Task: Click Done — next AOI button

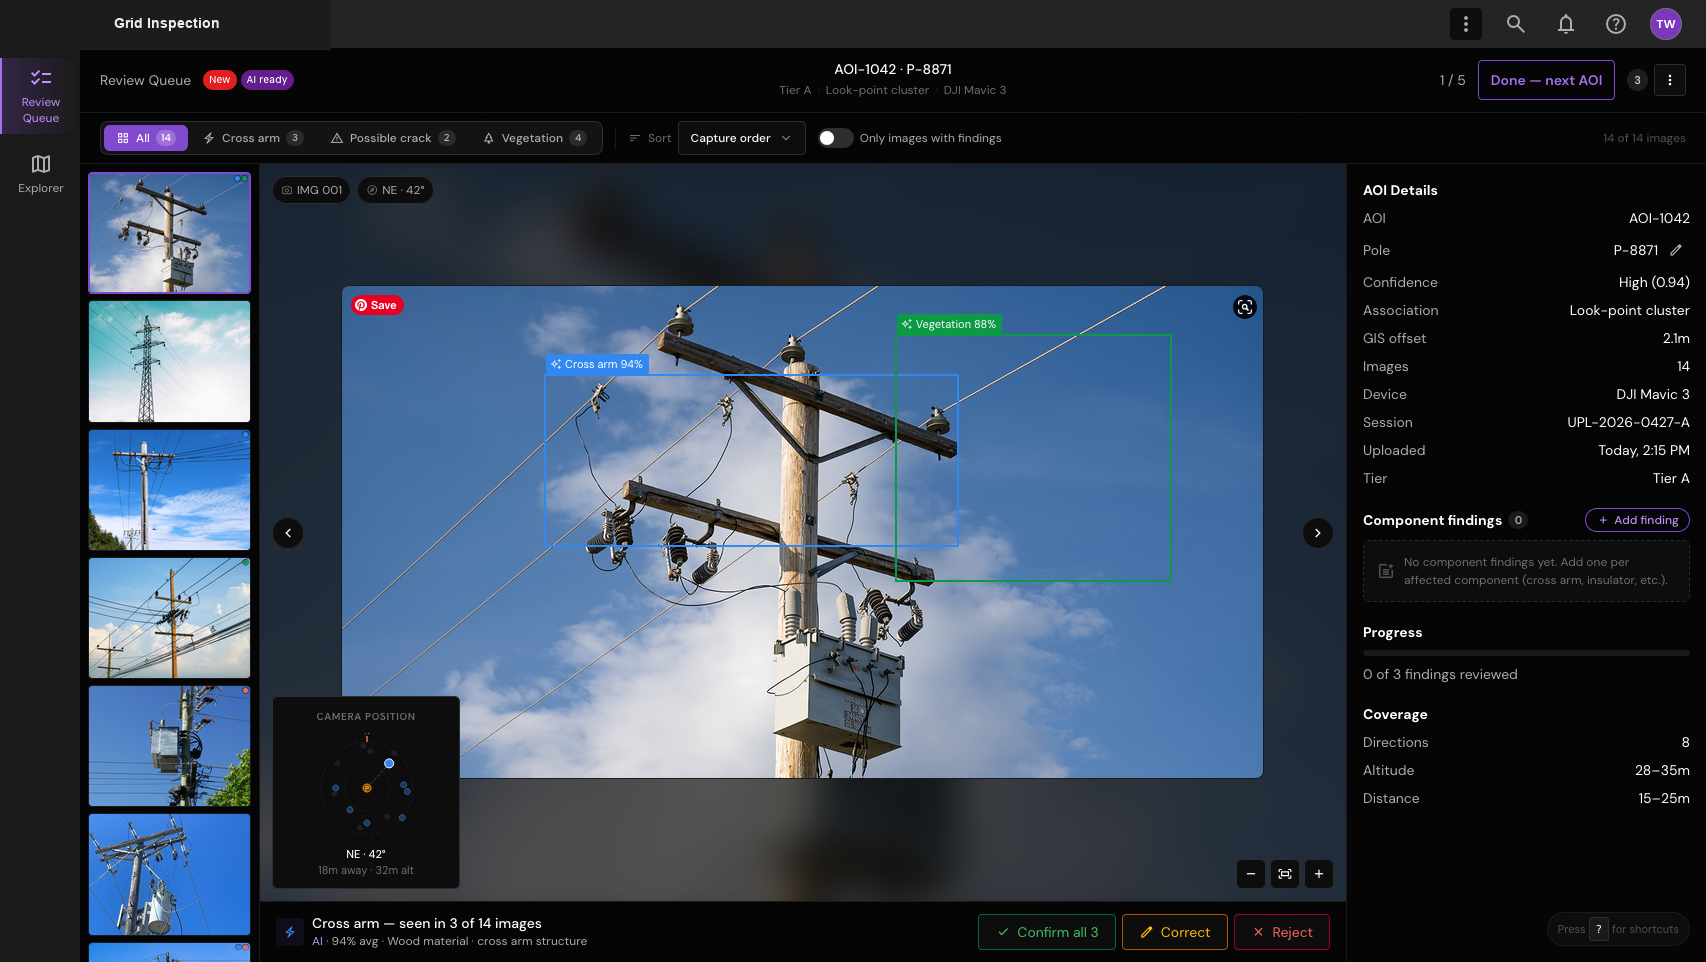Action: (x=1546, y=80)
